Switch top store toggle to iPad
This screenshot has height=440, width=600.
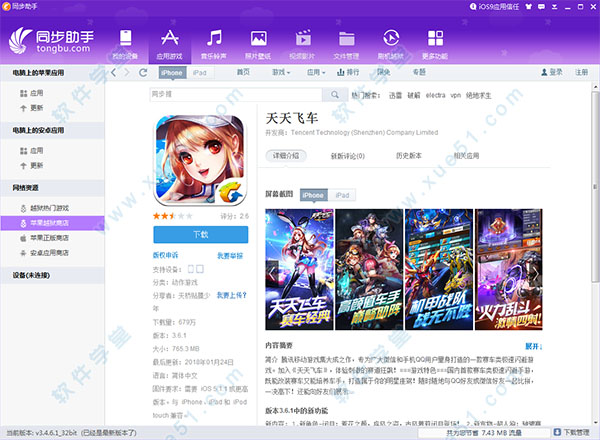click(x=201, y=73)
